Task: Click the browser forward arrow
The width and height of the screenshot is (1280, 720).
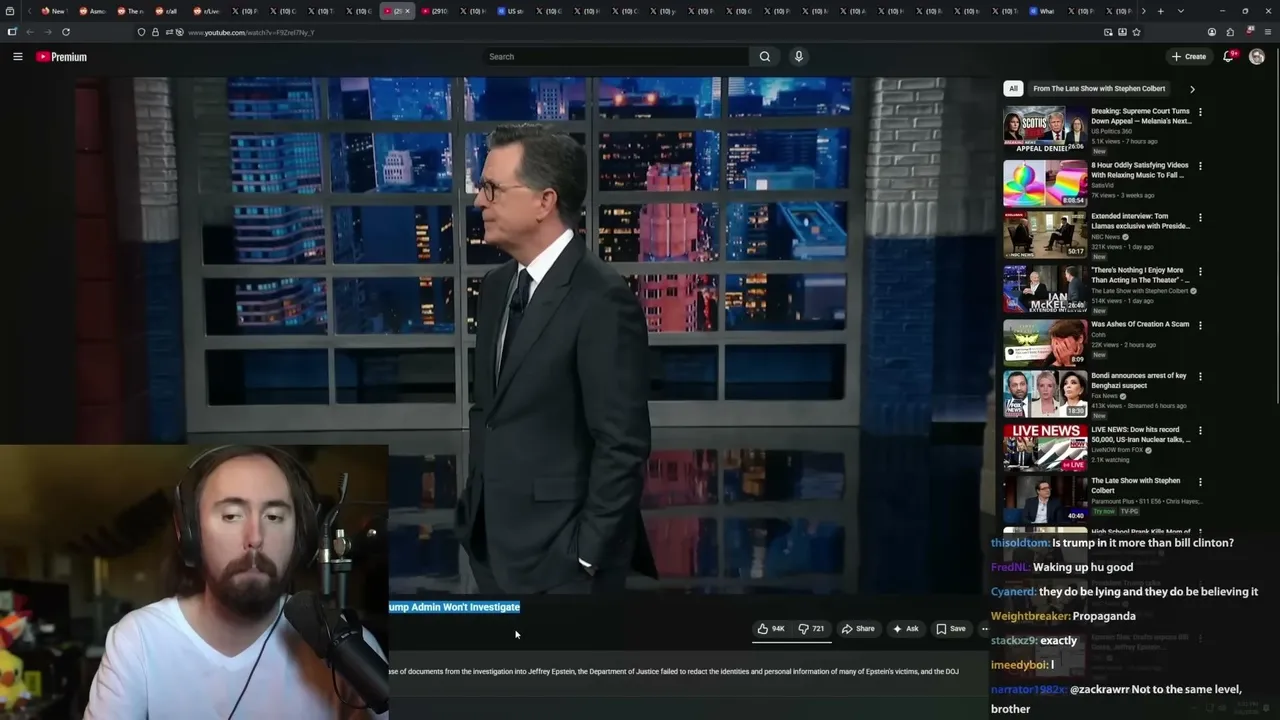Action: click(x=47, y=32)
